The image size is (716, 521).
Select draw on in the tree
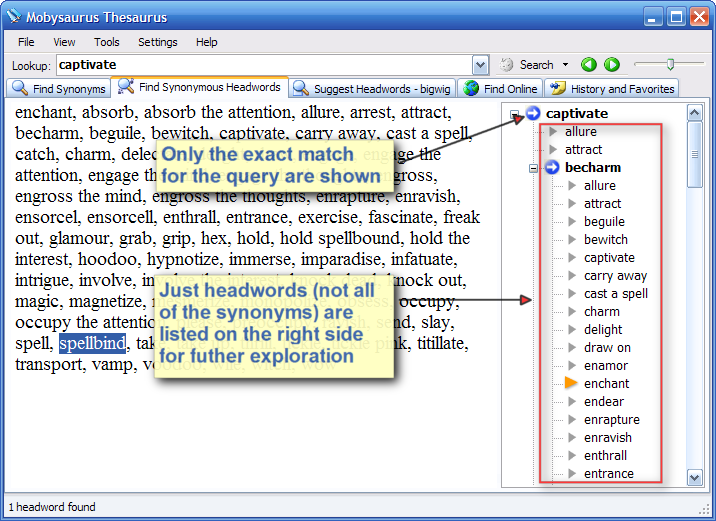[607, 347]
